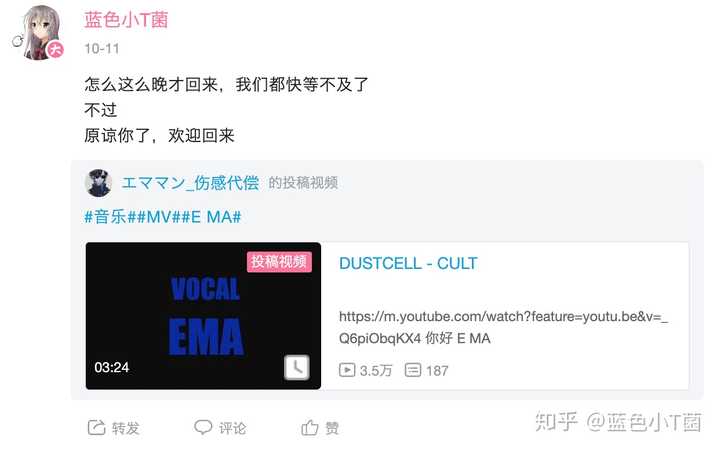Like the post with thumbs-up icon
The image size is (720, 451).
tap(309, 427)
